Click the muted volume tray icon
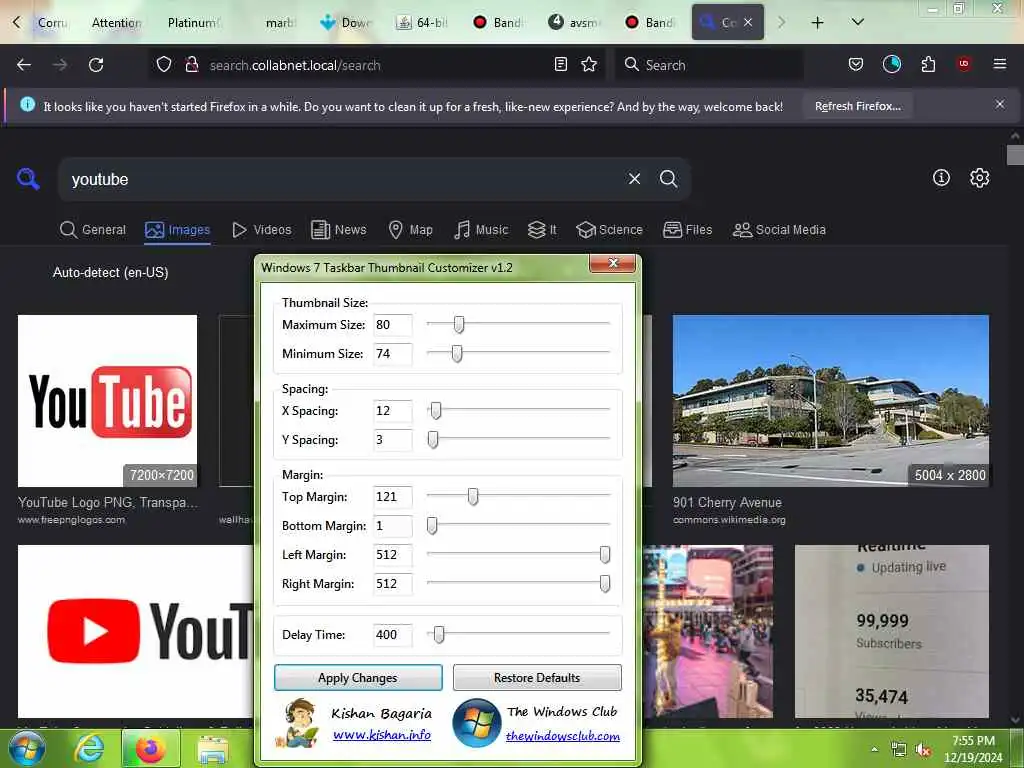Image resolution: width=1024 pixels, height=768 pixels. (x=923, y=750)
